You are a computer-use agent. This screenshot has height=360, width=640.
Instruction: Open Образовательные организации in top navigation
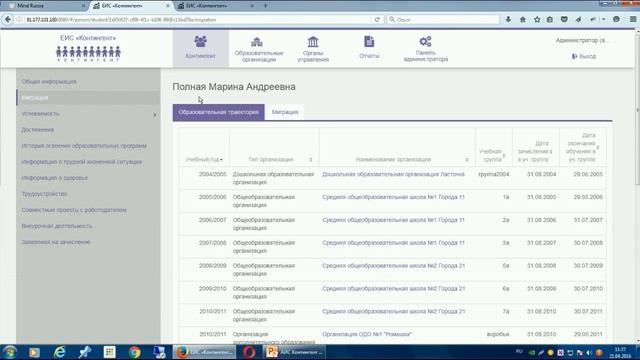pyautogui.click(x=259, y=49)
